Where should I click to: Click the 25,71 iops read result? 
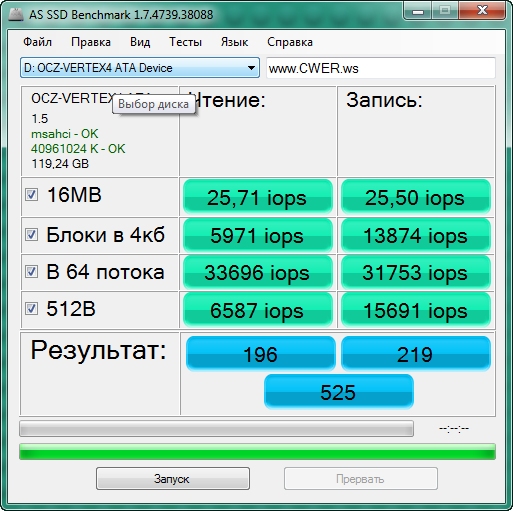(257, 197)
